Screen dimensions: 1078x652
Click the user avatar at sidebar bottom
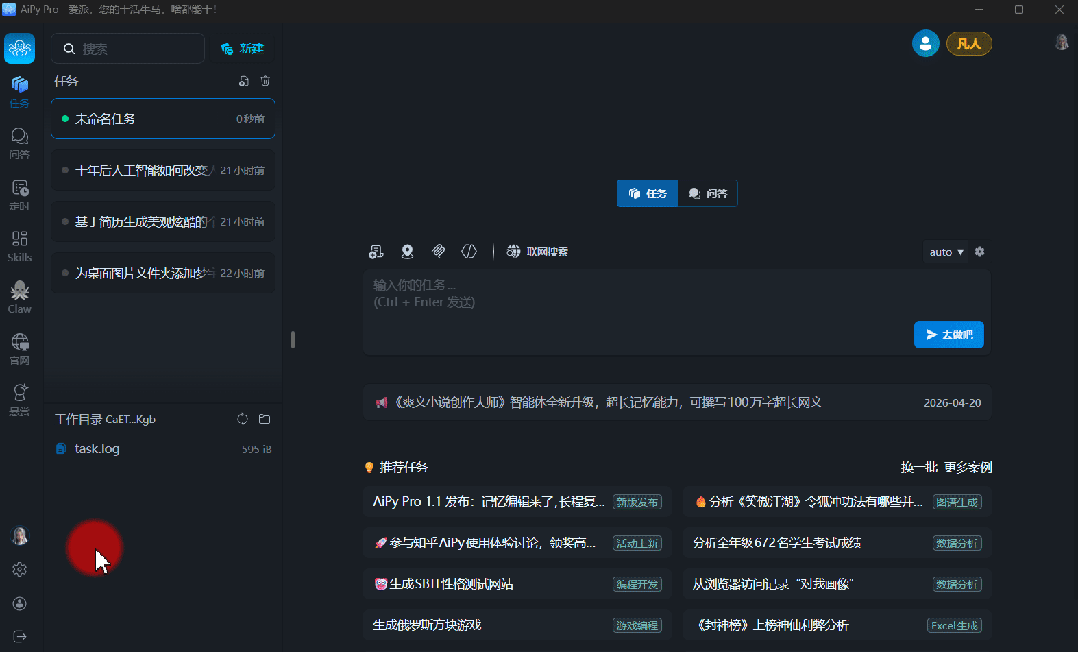tap(20, 536)
